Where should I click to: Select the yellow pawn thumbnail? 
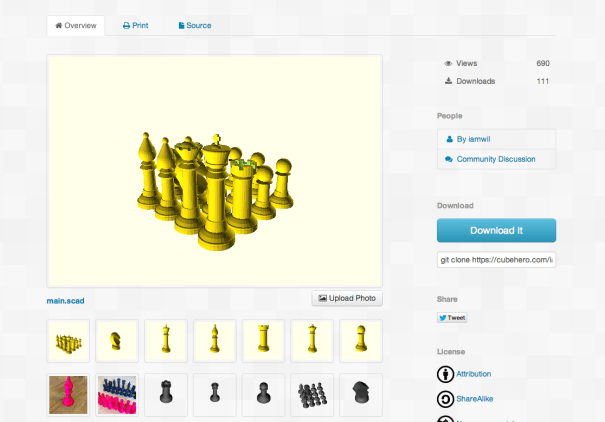point(361,341)
